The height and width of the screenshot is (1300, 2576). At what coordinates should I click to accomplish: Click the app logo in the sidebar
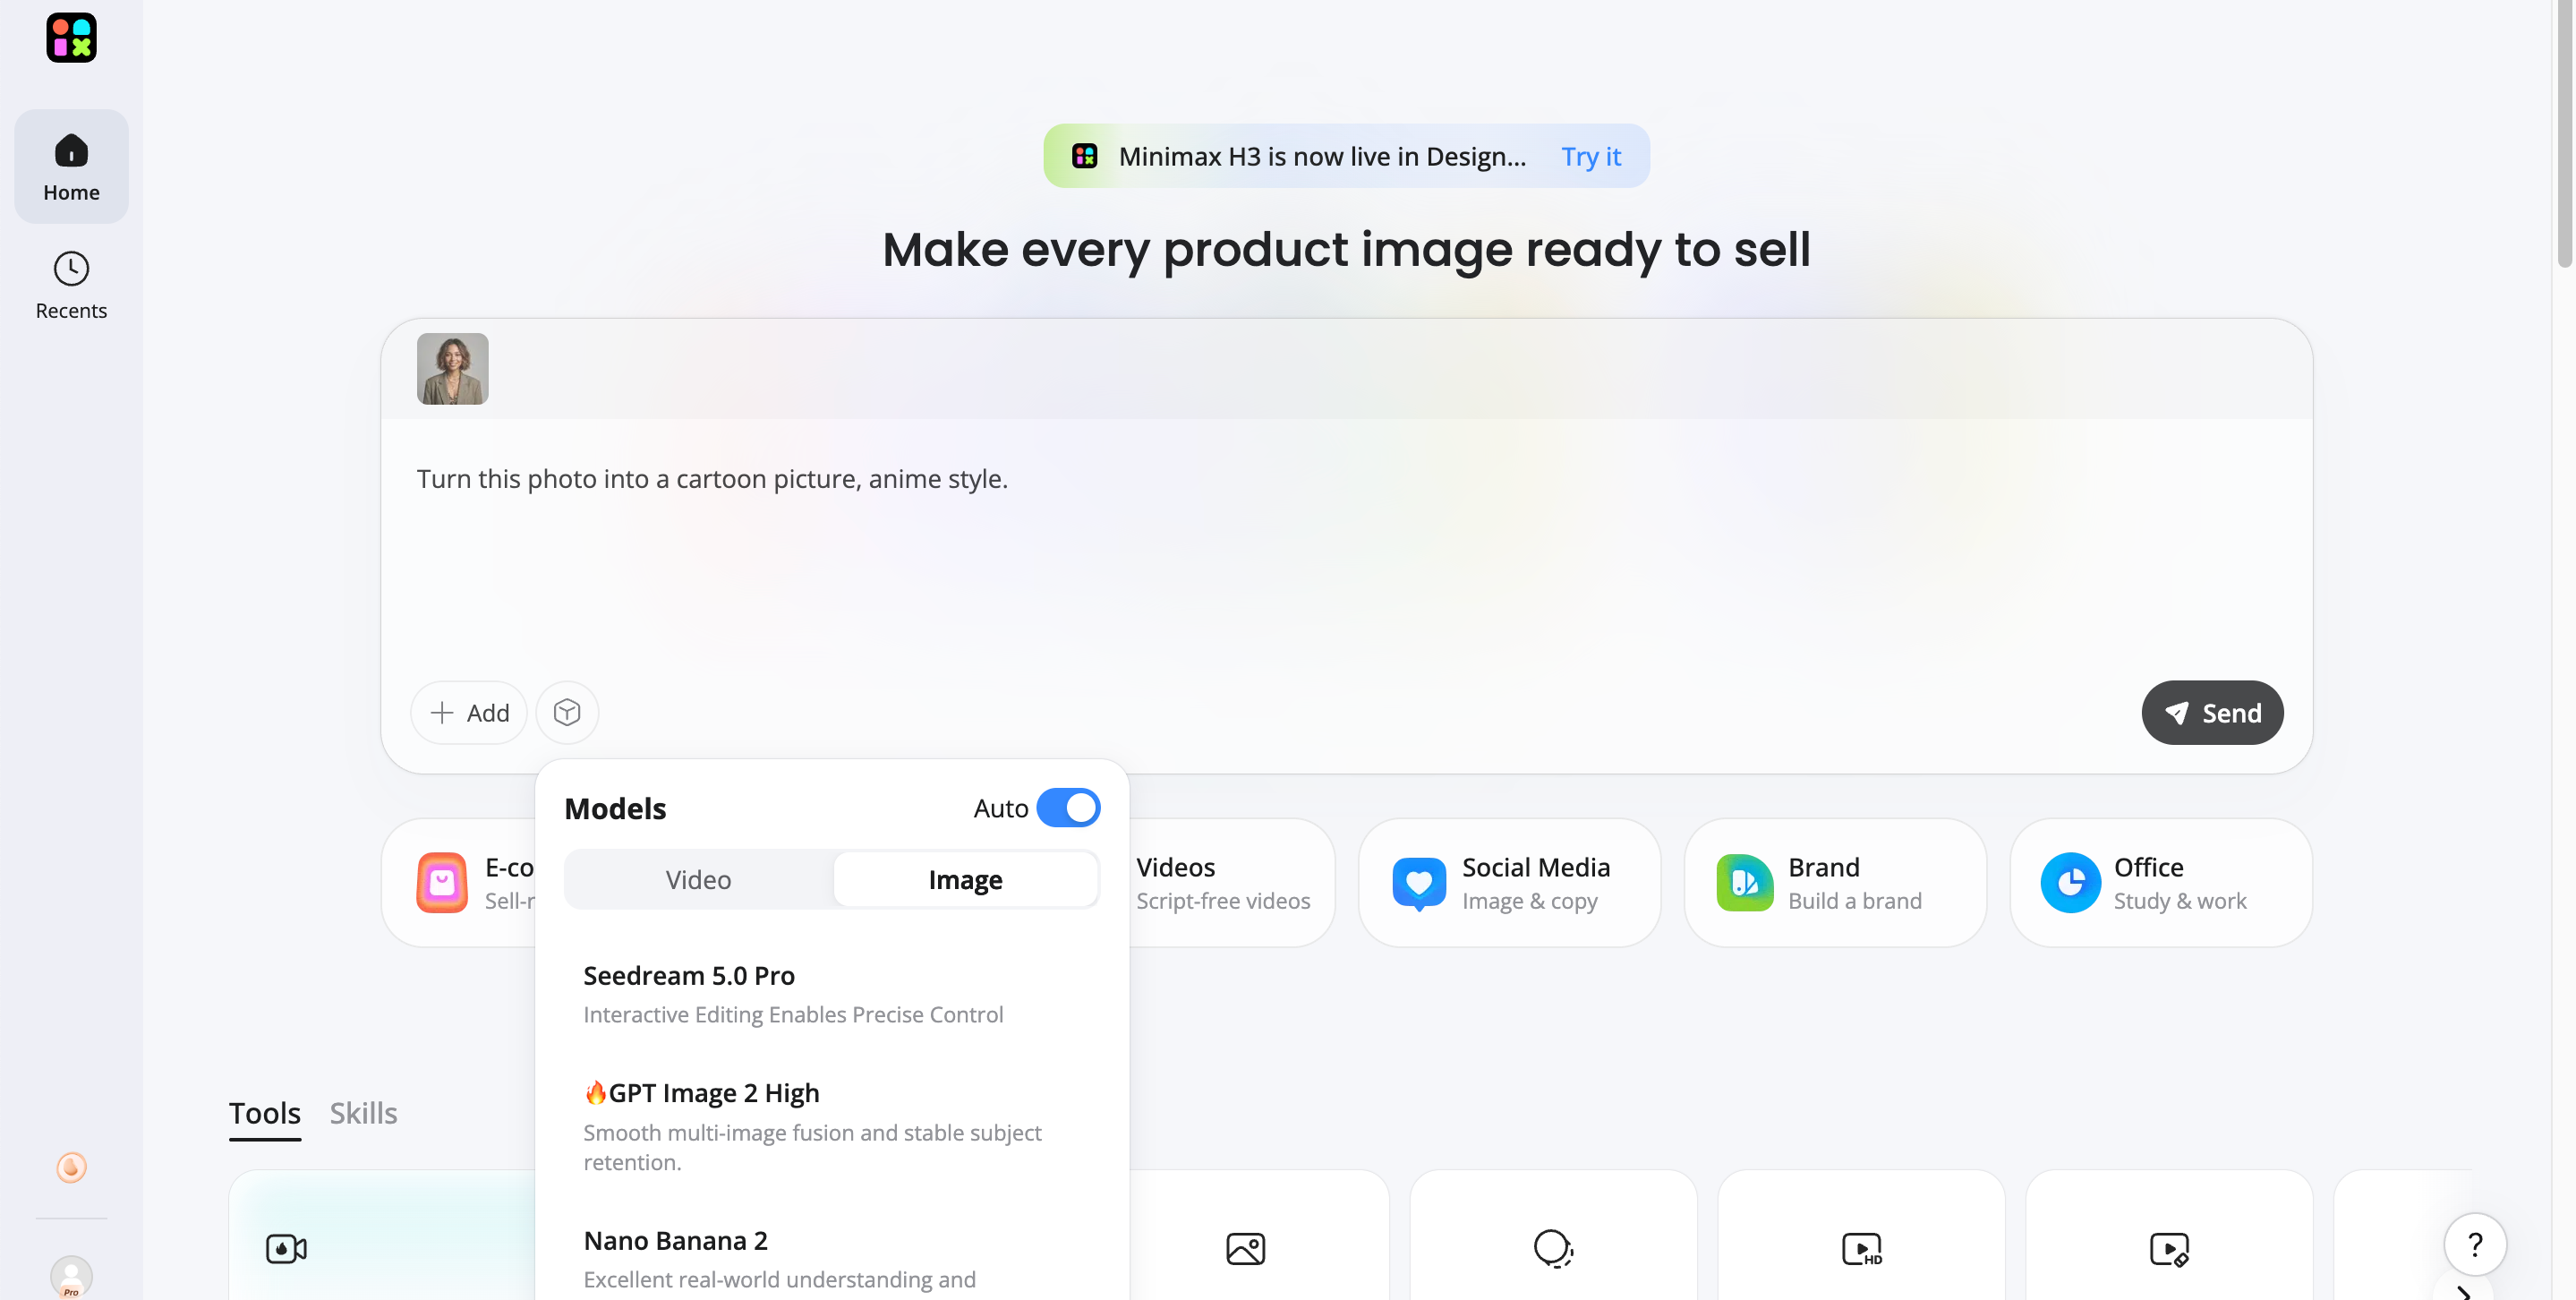click(x=71, y=38)
